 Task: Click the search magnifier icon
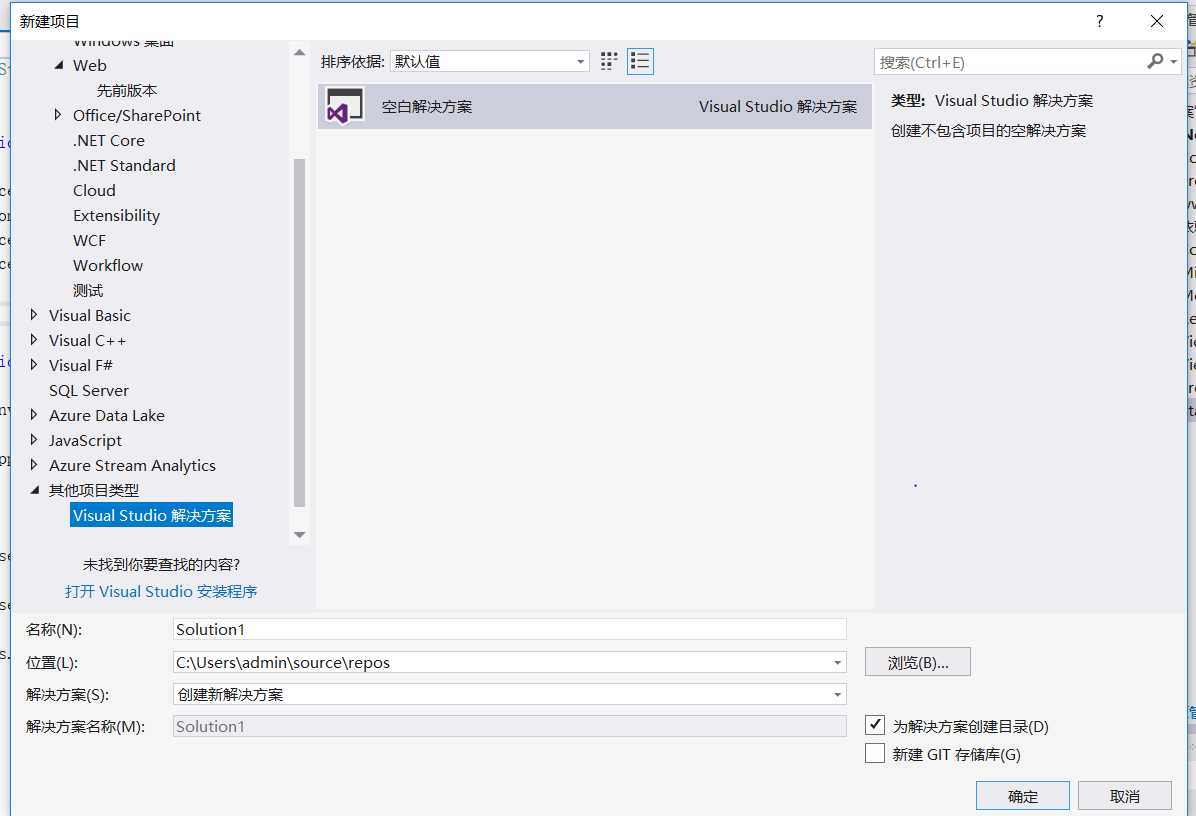1155,62
